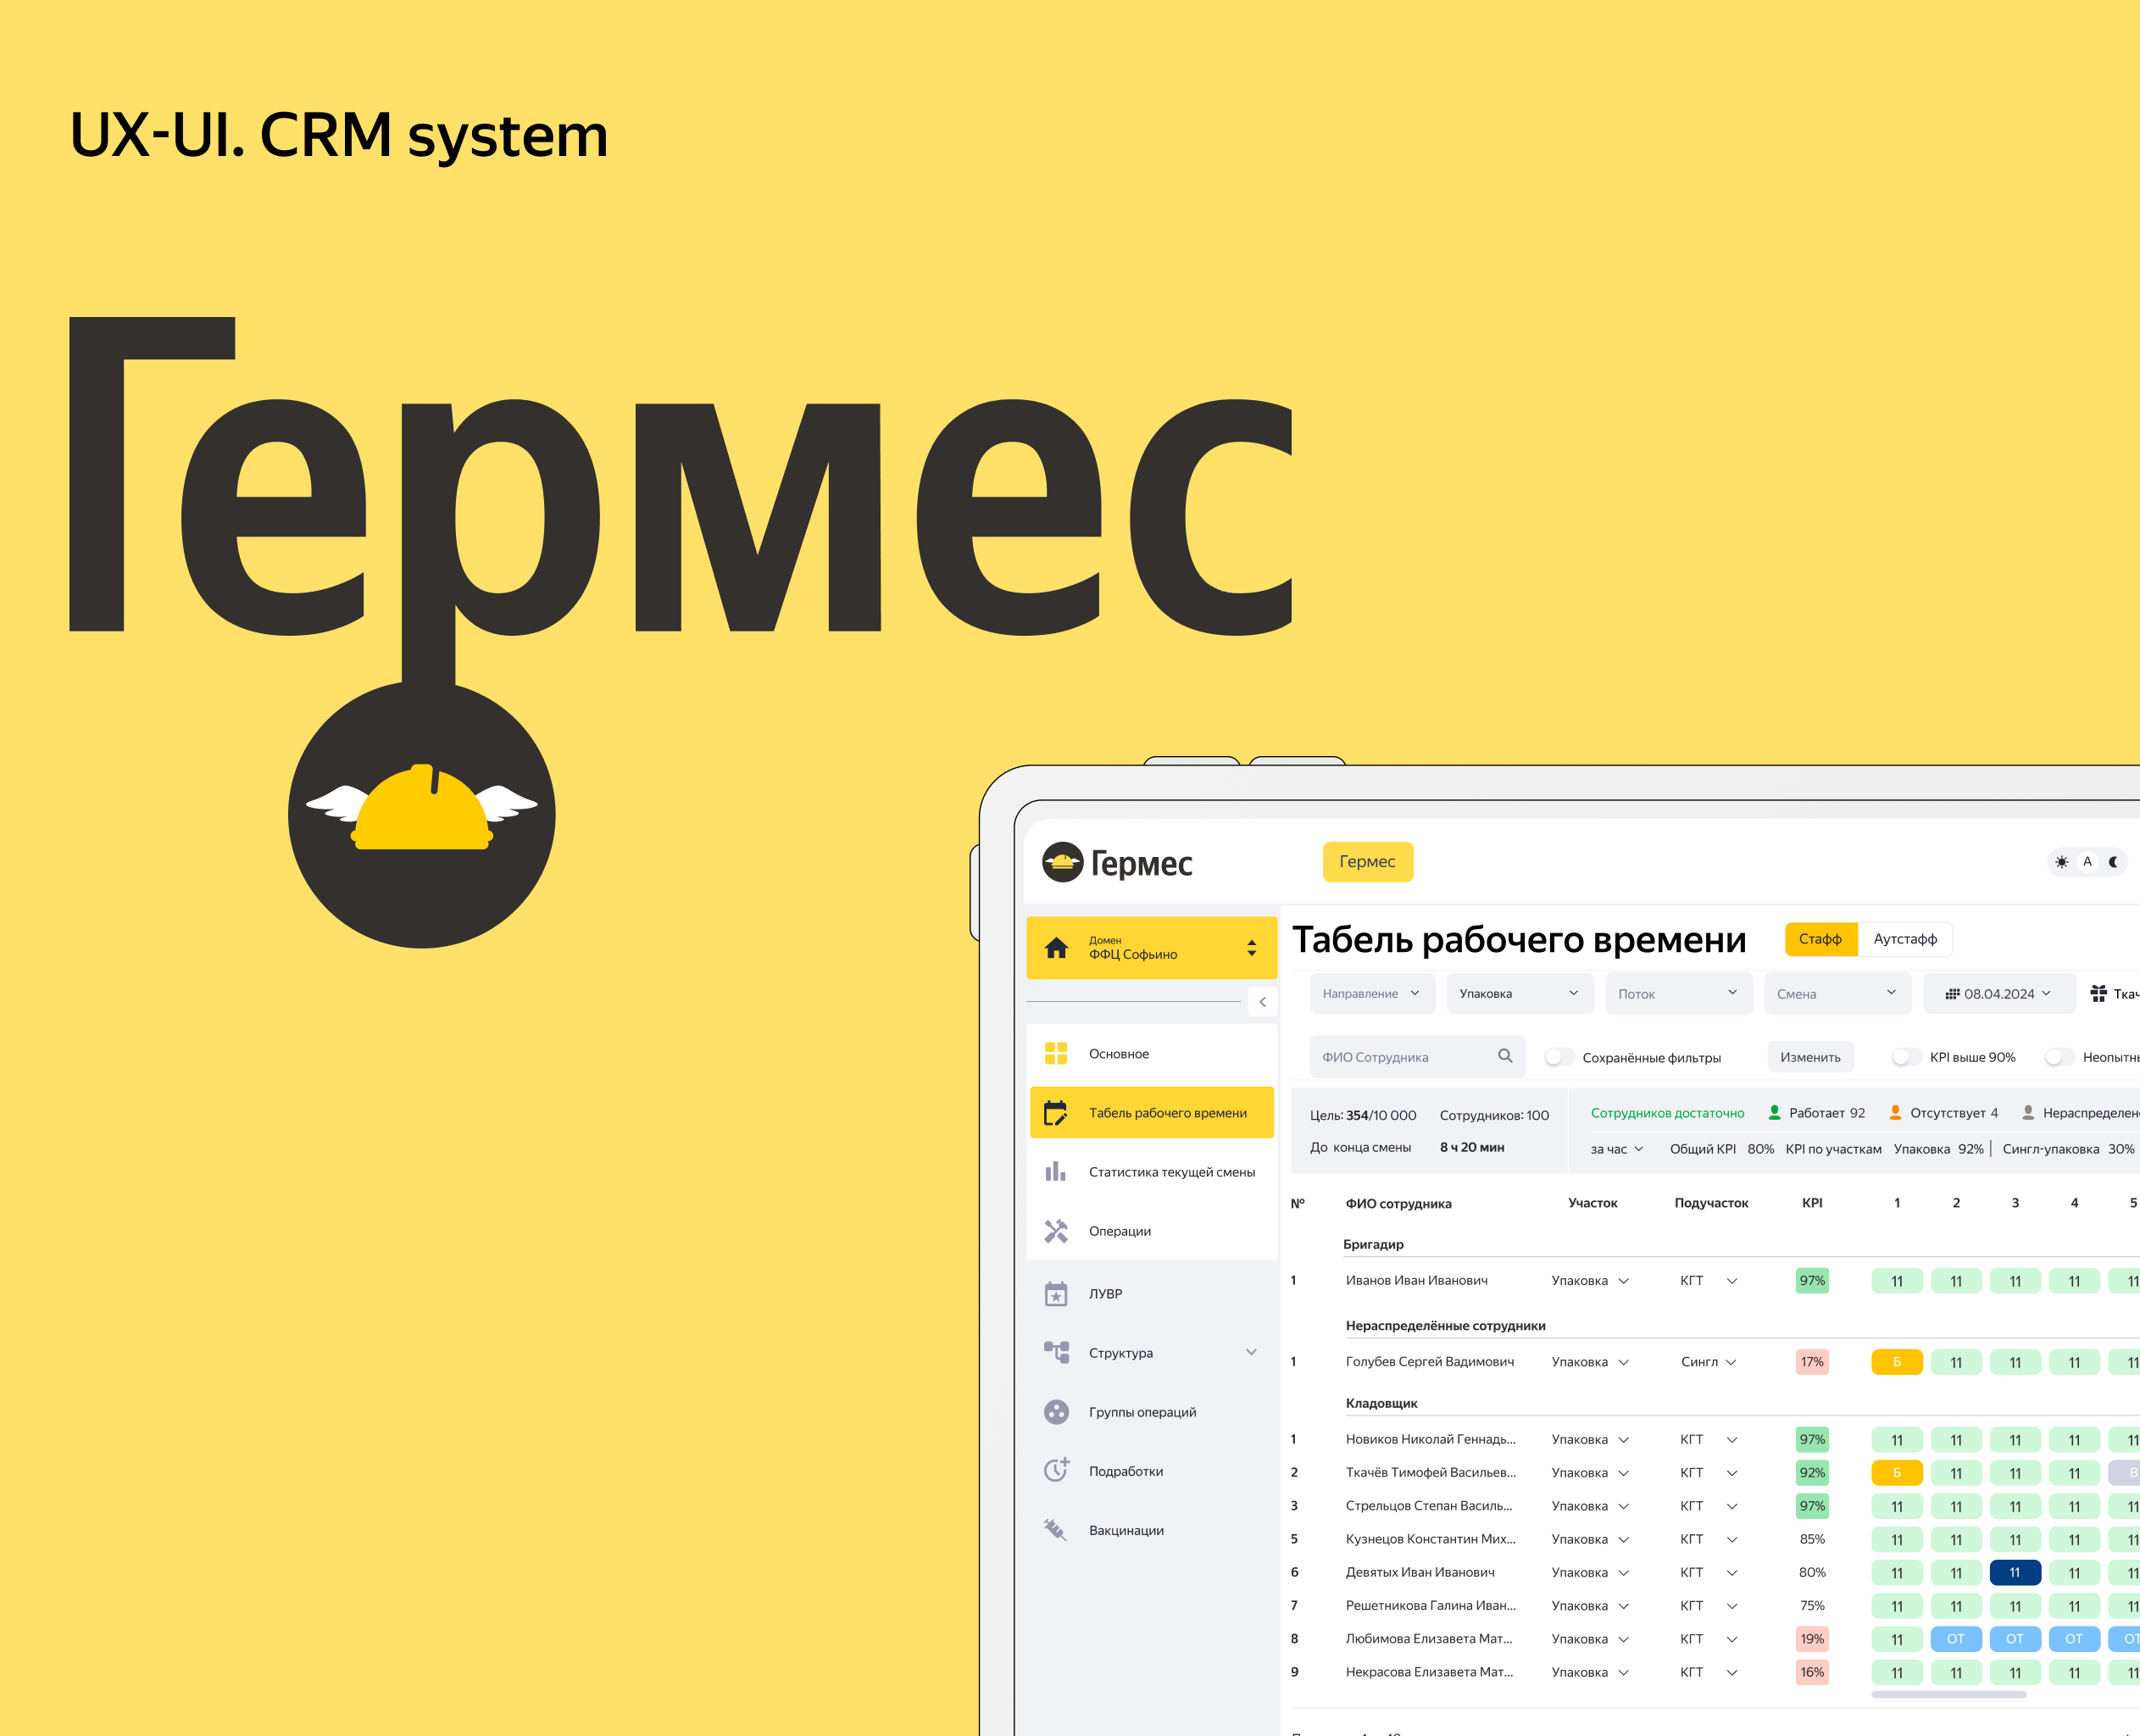Enable the Сохранённые фильтры toggle

click(x=1559, y=1057)
